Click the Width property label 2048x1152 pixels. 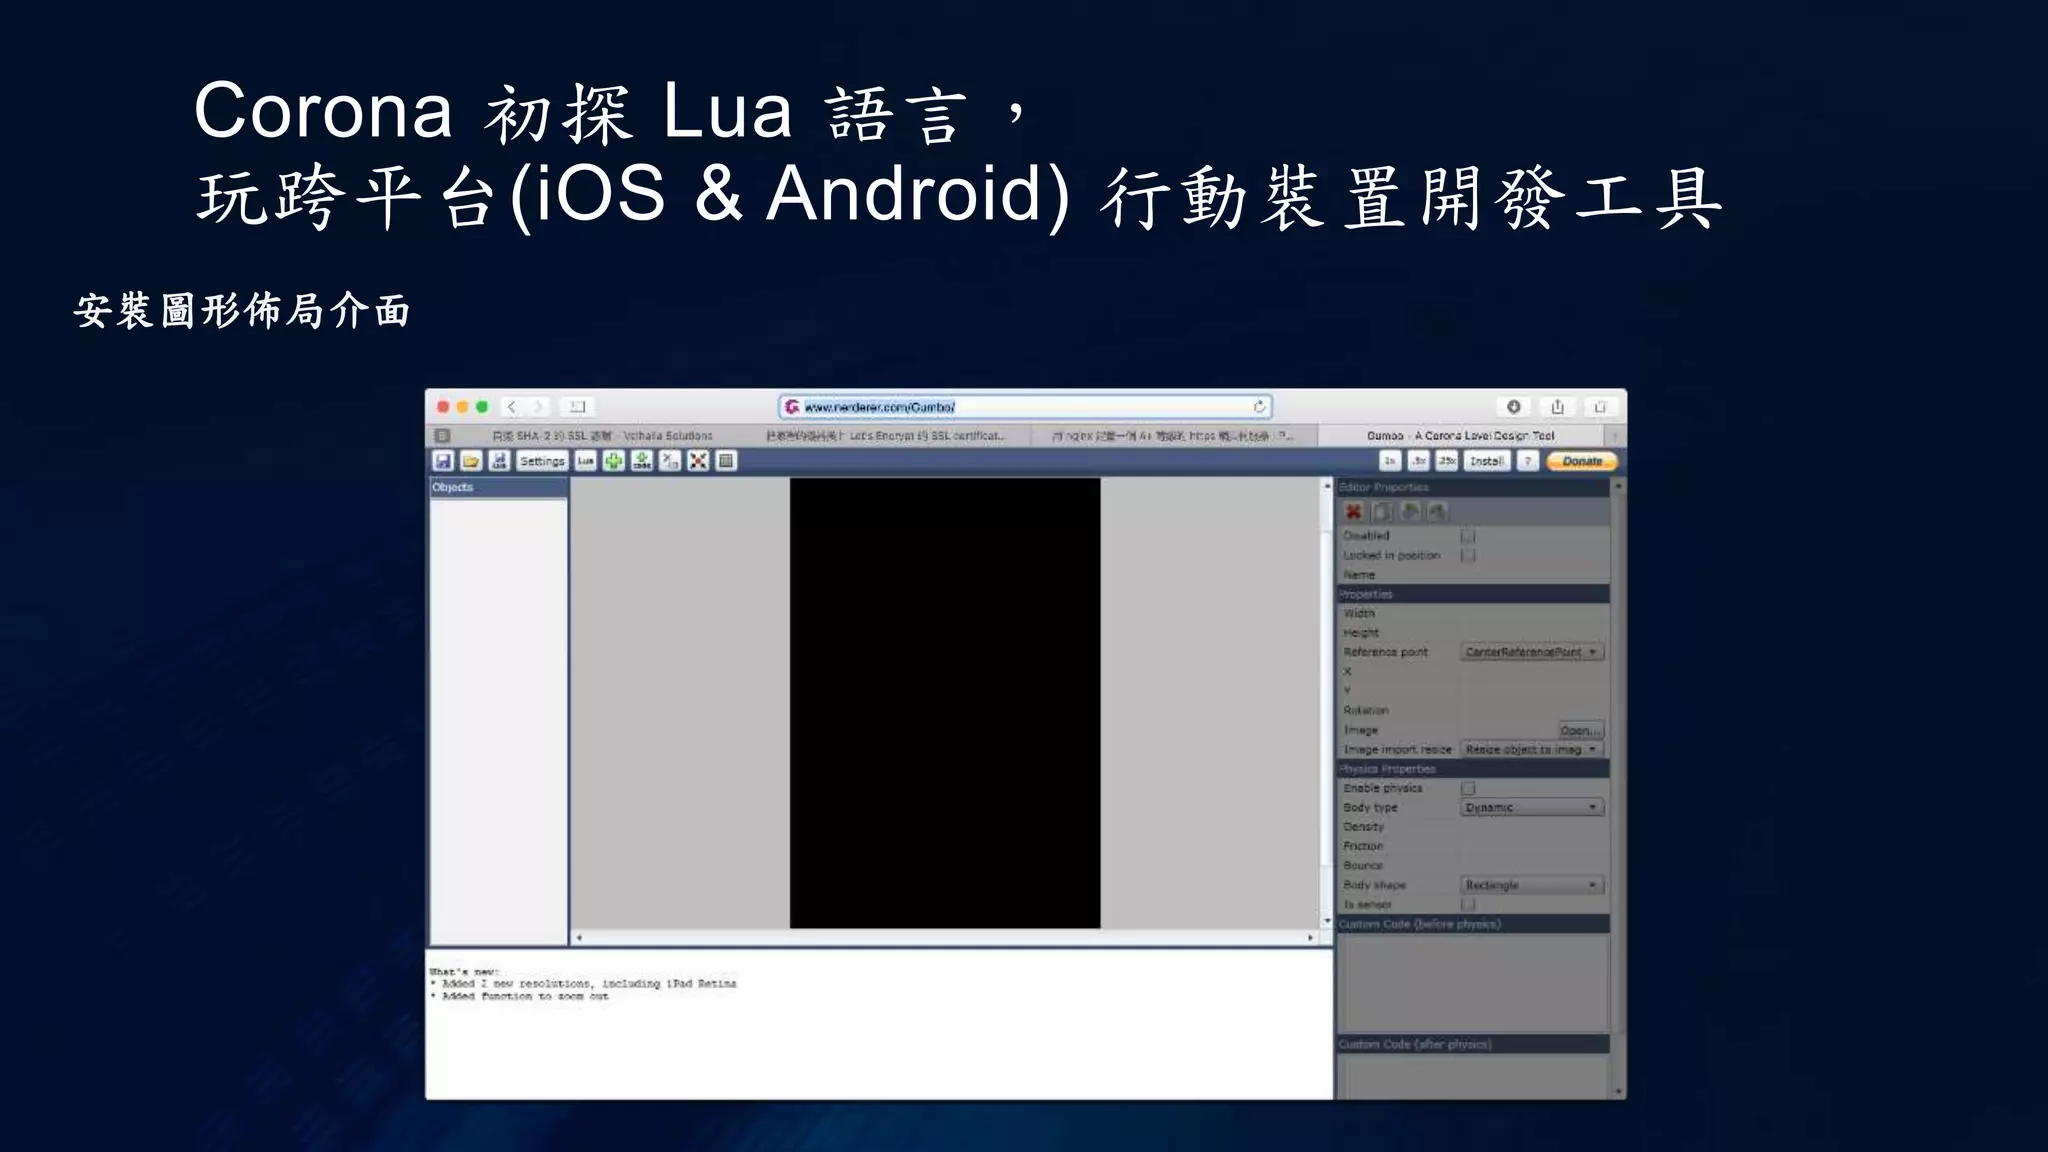point(1359,613)
